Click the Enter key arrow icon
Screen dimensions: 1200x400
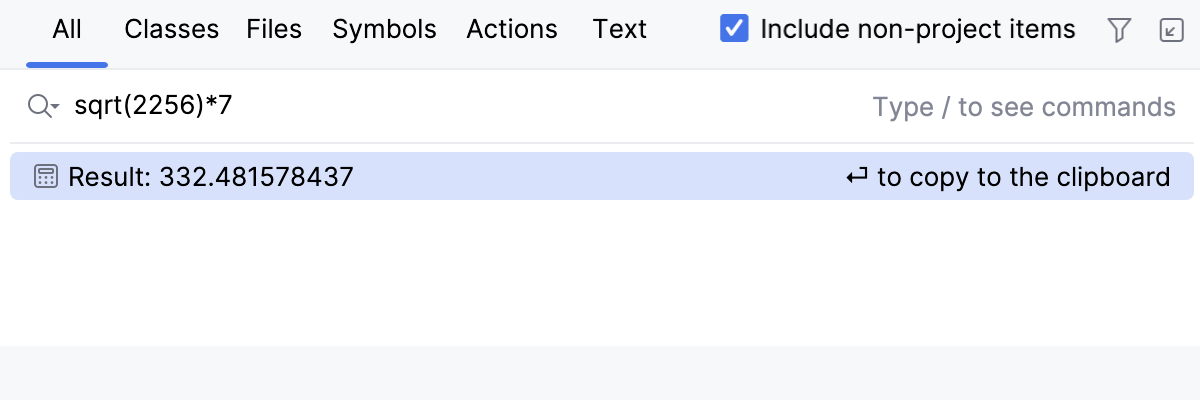(857, 177)
